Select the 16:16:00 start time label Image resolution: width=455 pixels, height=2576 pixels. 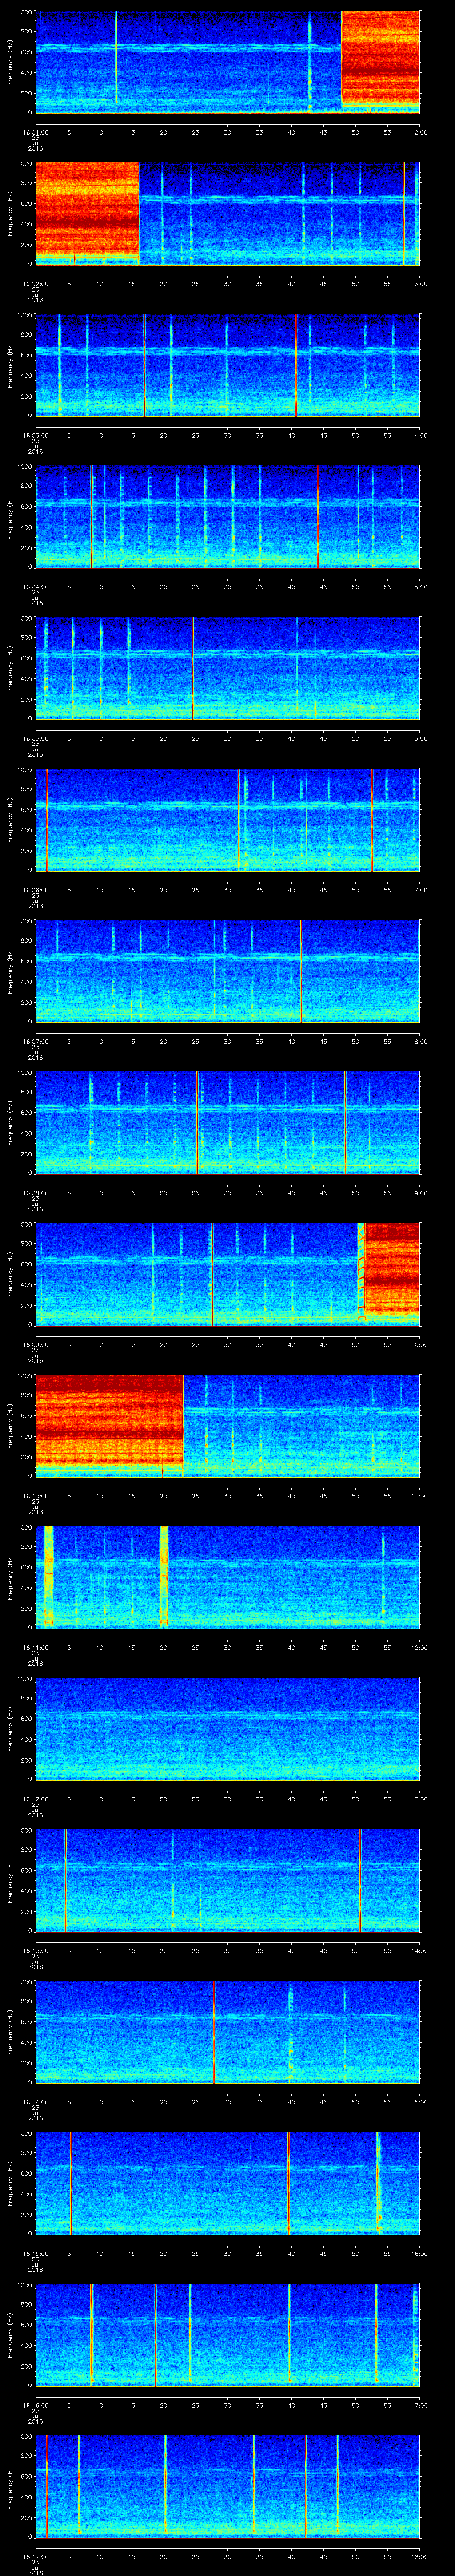tap(35, 2405)
